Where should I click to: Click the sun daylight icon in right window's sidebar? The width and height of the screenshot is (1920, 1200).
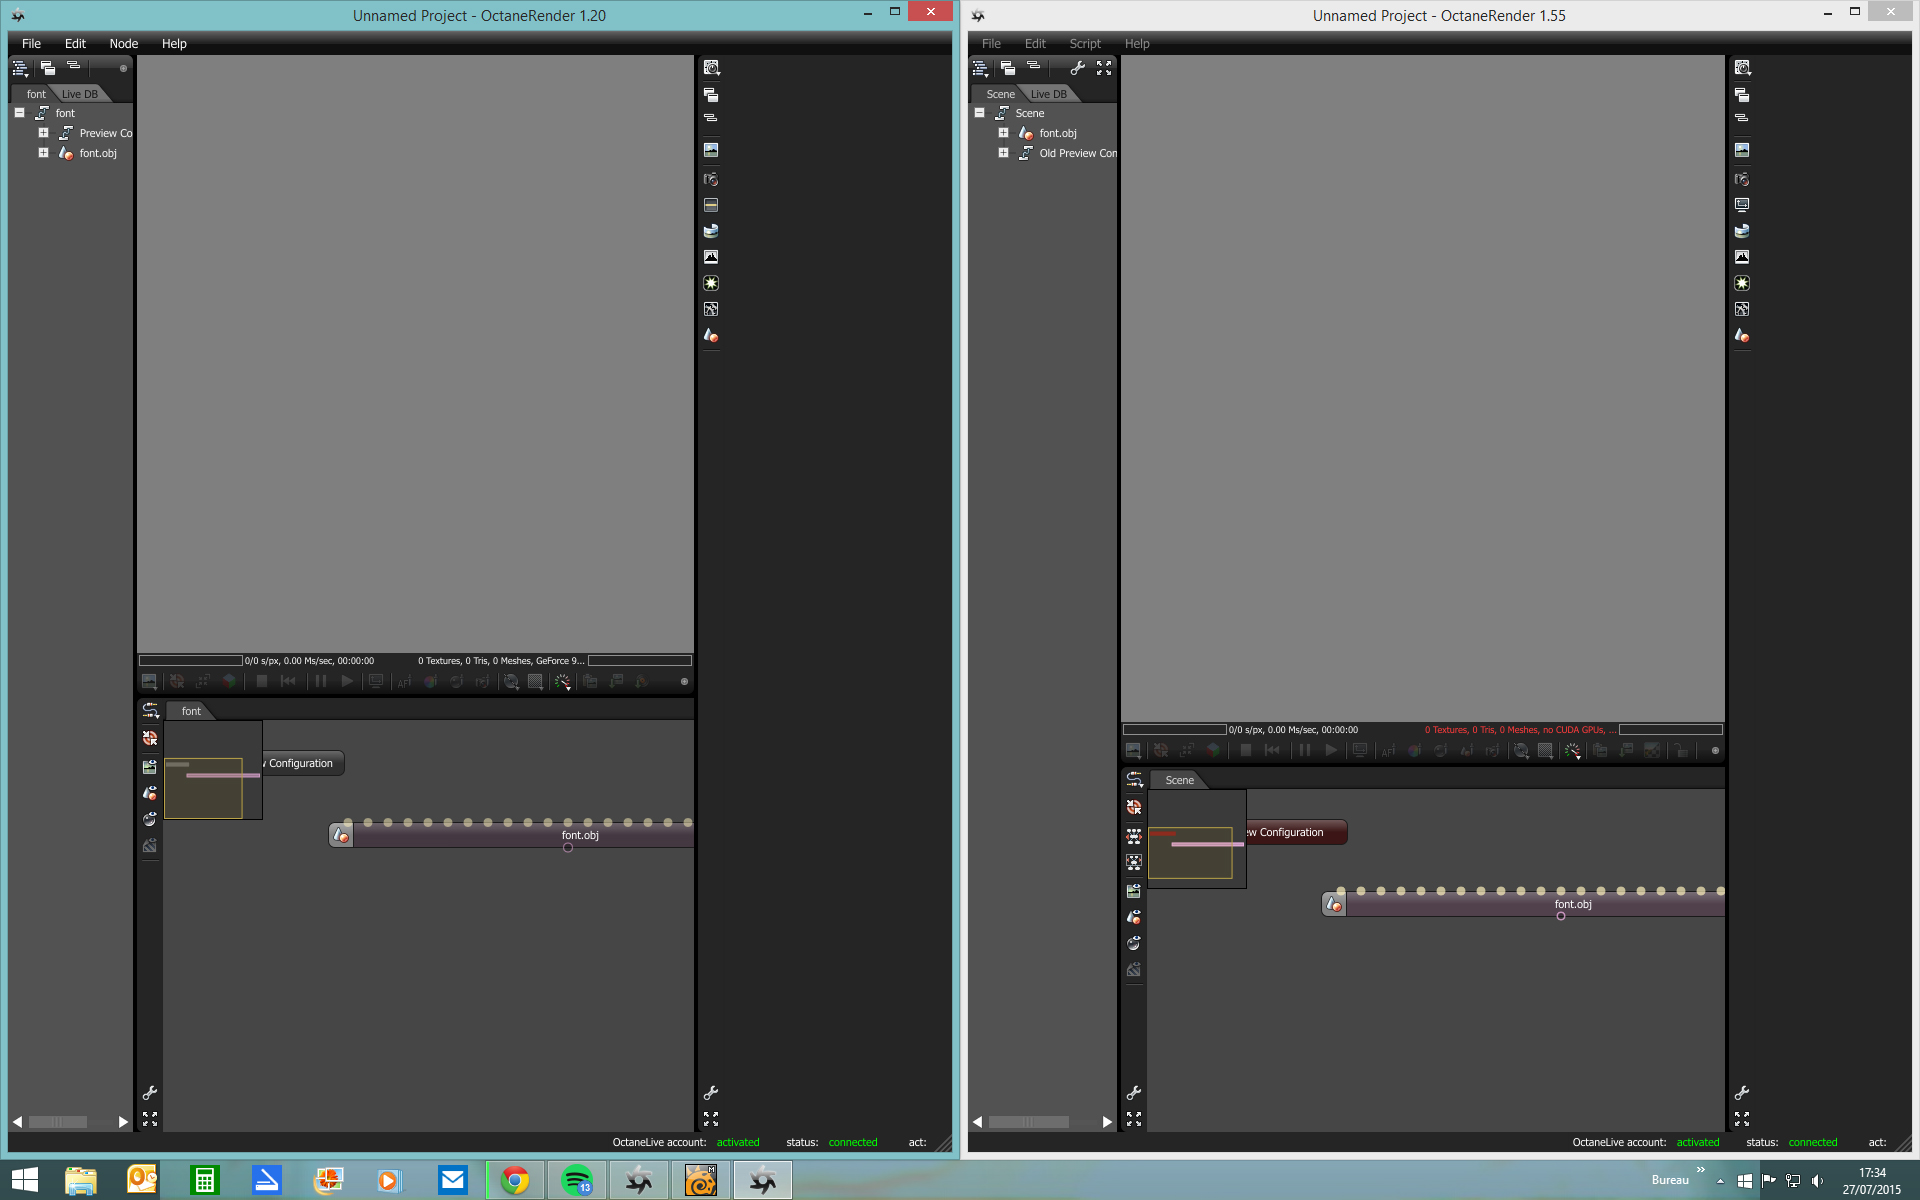[1742, 283]
